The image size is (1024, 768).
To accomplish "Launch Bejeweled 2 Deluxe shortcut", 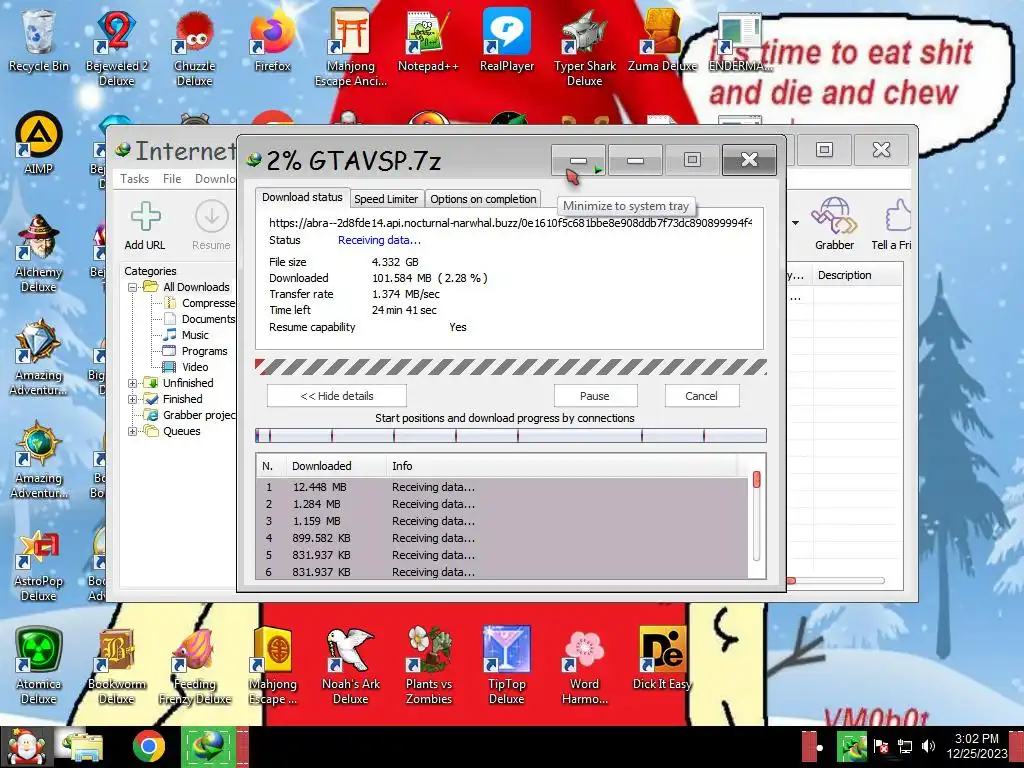I will [x=116, y=47].
